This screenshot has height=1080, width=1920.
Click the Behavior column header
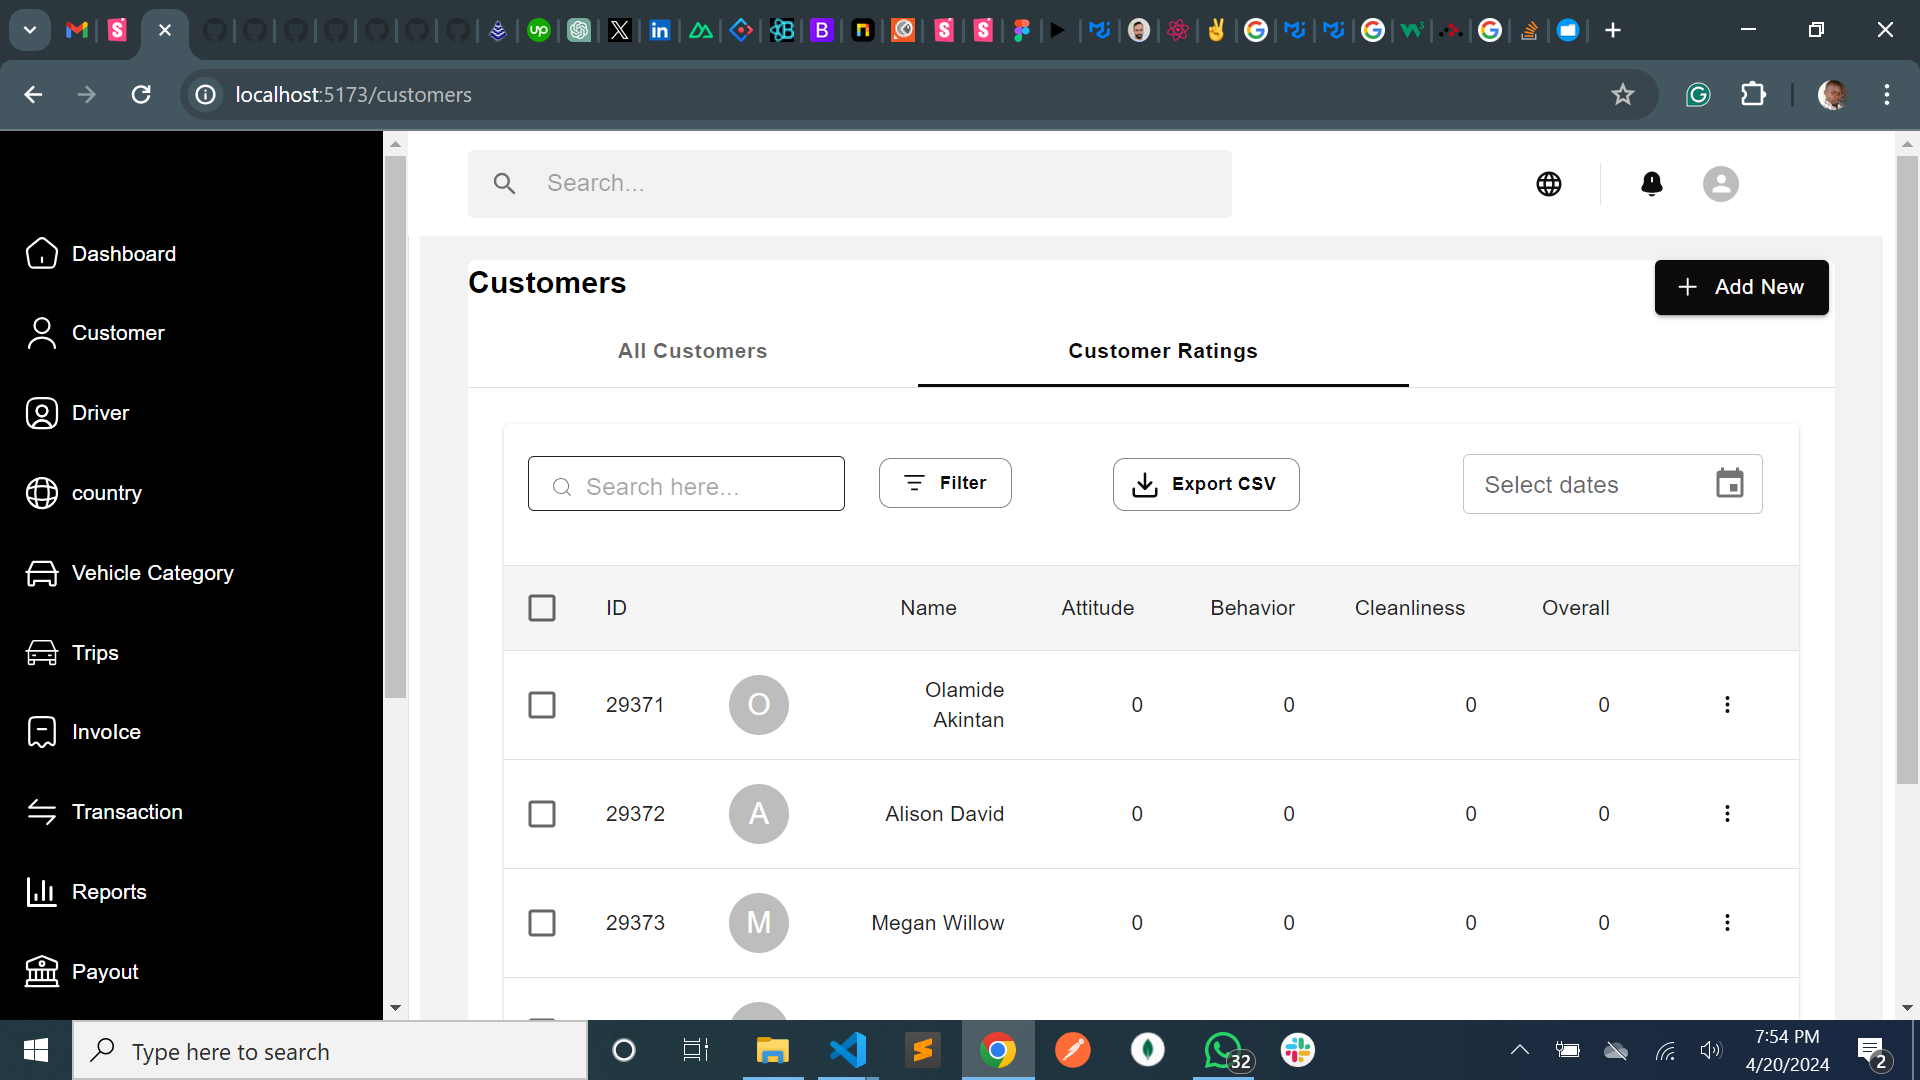coord(1252,608)
